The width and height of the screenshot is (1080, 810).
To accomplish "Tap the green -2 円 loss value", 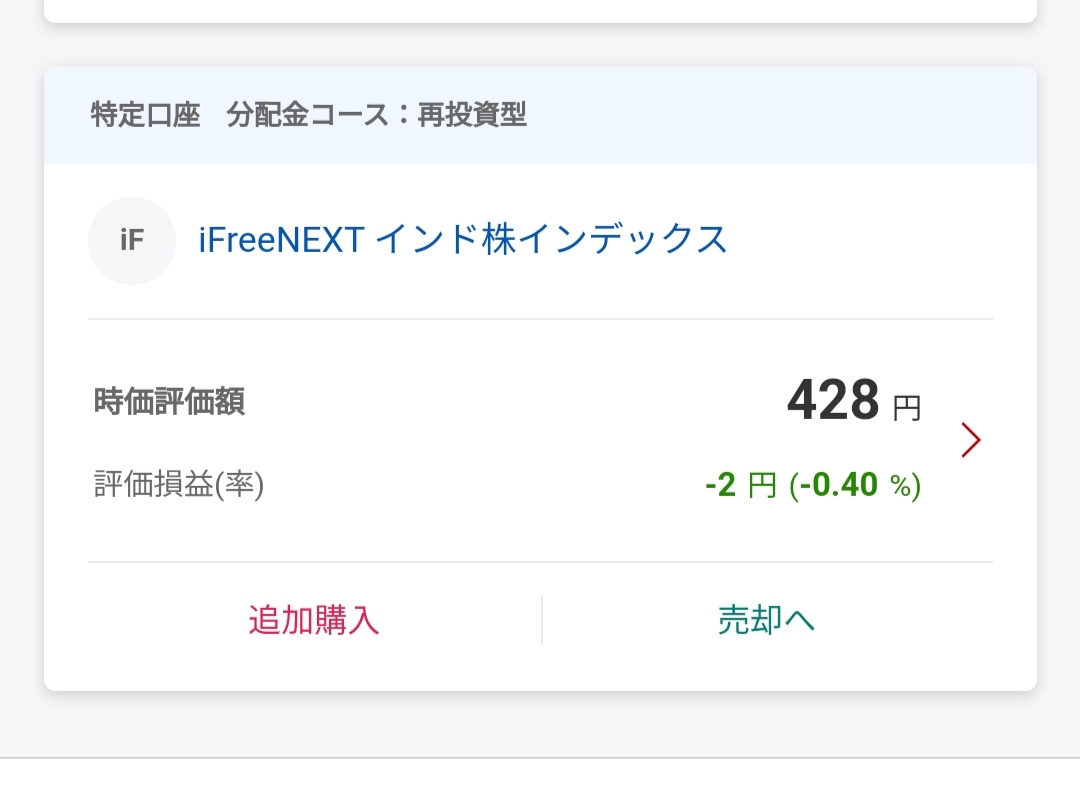I will pos(741,485).
